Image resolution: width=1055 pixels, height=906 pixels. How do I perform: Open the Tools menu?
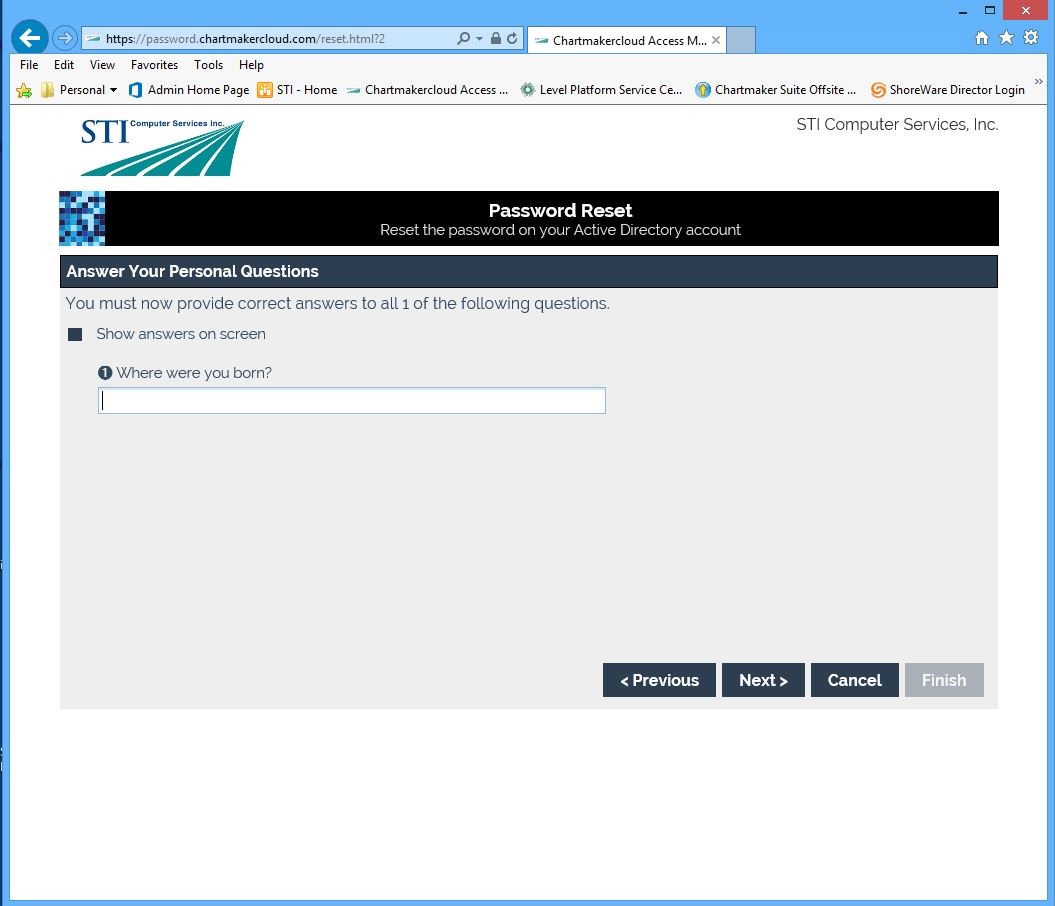208,65
